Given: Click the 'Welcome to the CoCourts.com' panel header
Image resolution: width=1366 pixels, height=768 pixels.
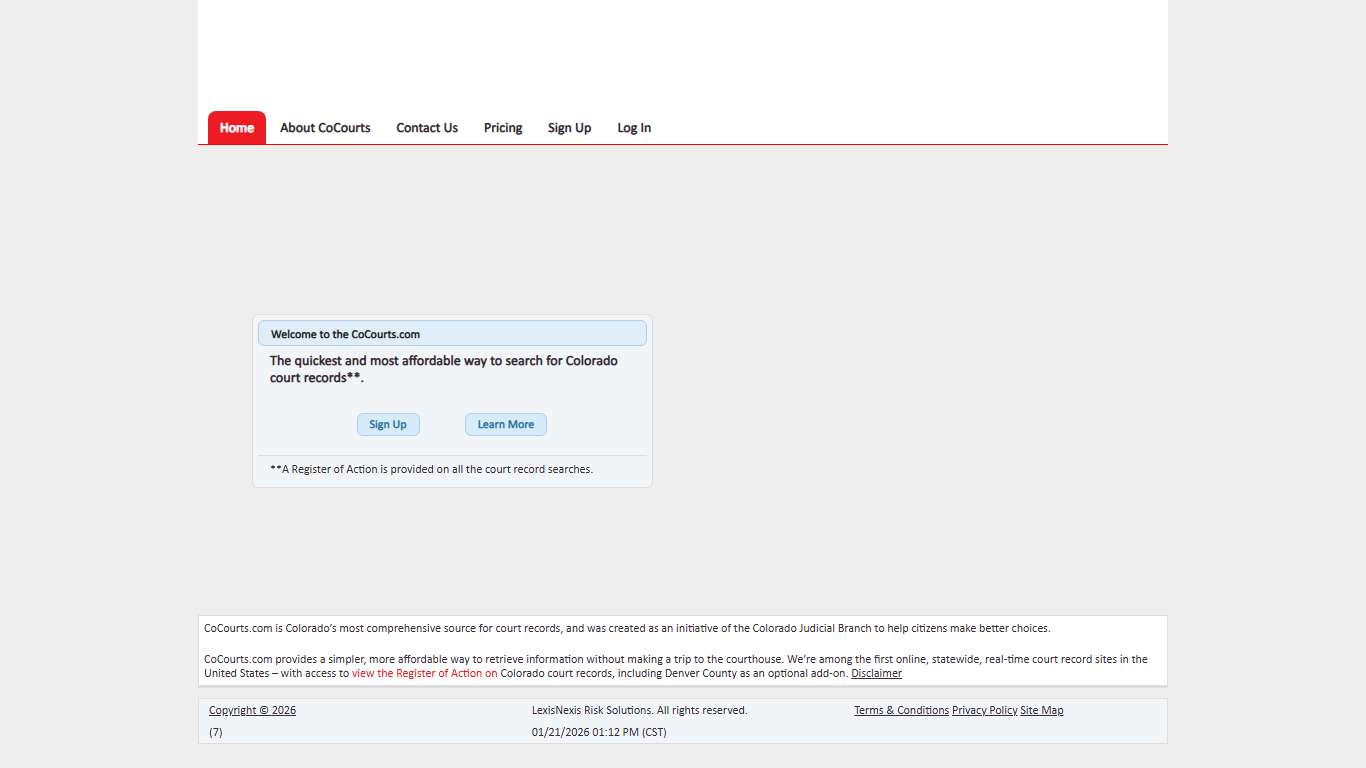Looking at the screenshot, I should pyautogui.click(x=452, y=334).
